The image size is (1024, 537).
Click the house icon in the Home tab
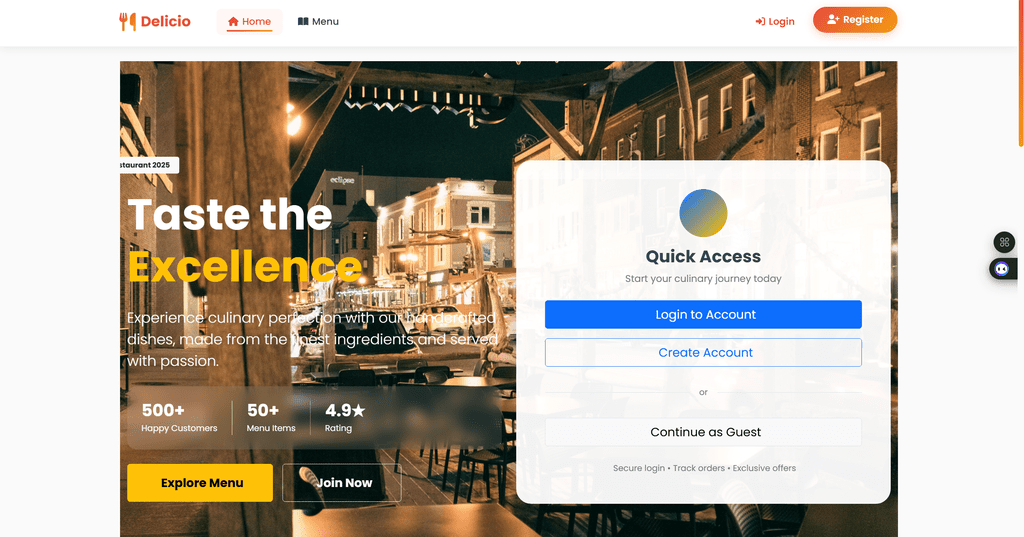tap(233, 22)
